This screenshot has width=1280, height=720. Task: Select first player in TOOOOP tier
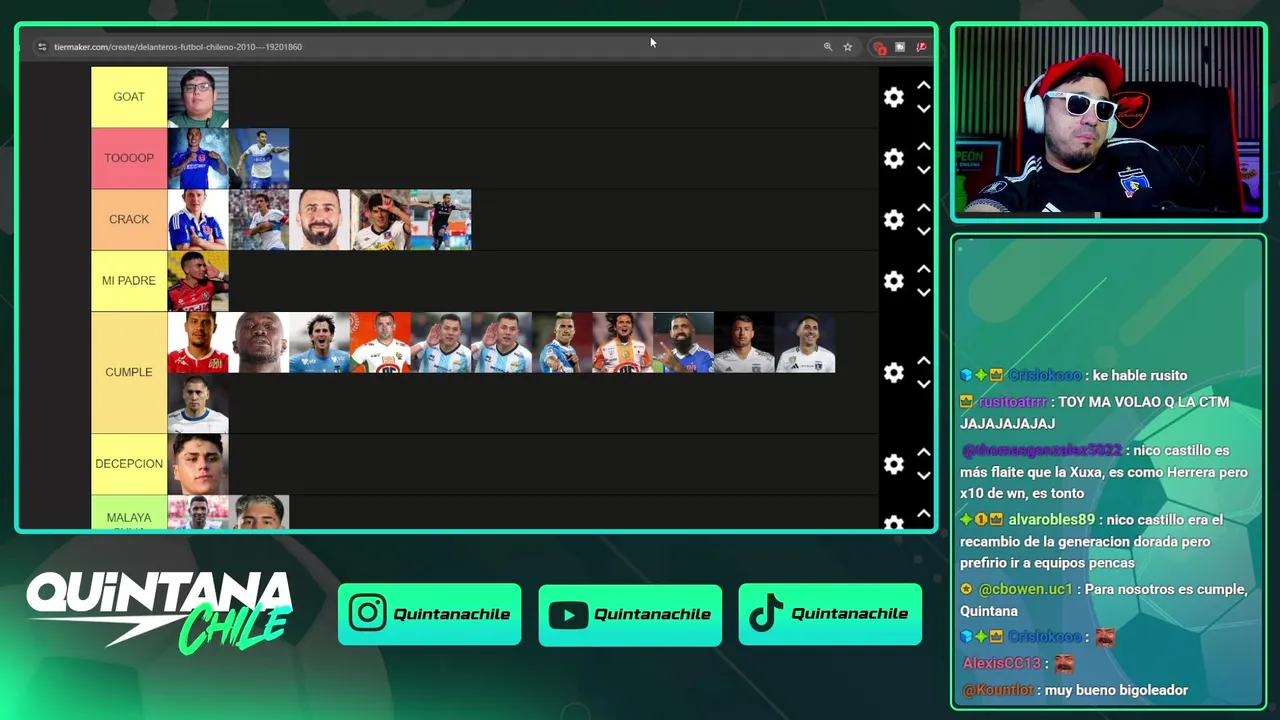point(198,158)
